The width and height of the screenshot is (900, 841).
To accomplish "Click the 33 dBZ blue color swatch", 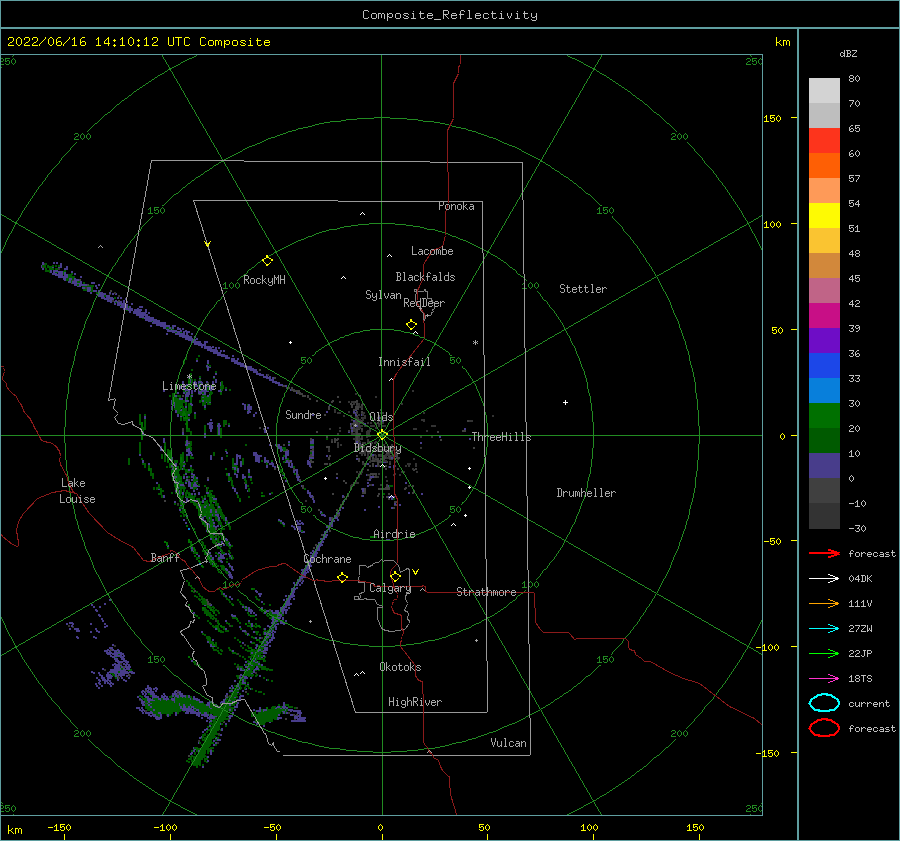I will (825, 366).
